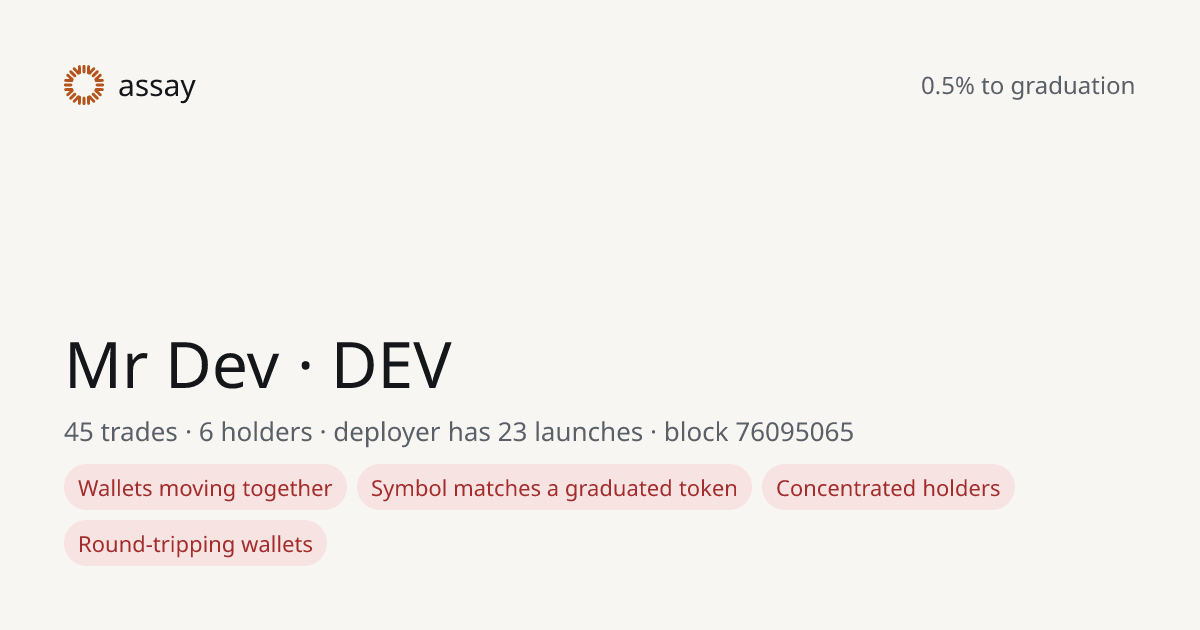The image size is (1200, 630).
Task: View the 6 holders stat
Action: [256, 432]
